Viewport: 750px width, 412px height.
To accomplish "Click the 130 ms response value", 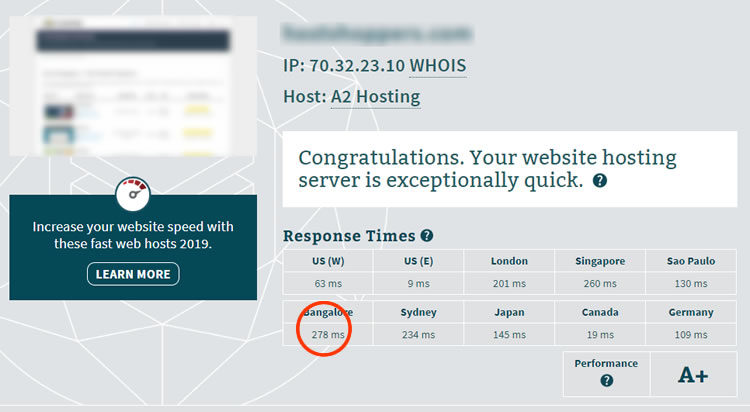I will pos(691,283).
